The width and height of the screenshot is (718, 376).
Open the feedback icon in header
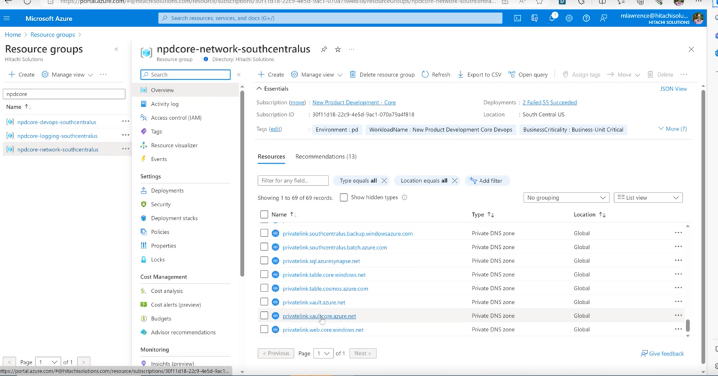pyautogui.click(x=604, y=18)
